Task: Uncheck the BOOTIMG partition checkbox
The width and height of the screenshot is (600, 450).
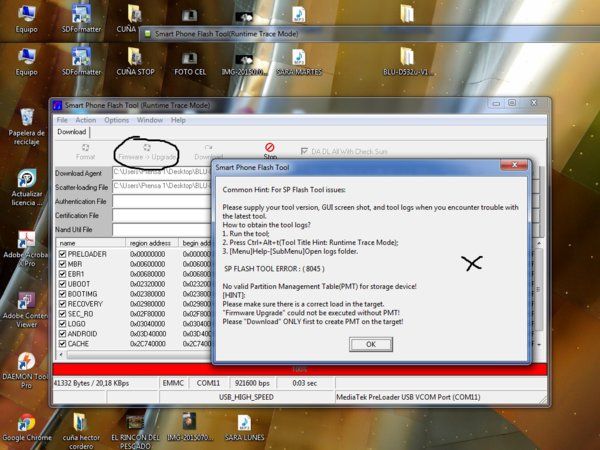Action: click(x=62, y=293)
